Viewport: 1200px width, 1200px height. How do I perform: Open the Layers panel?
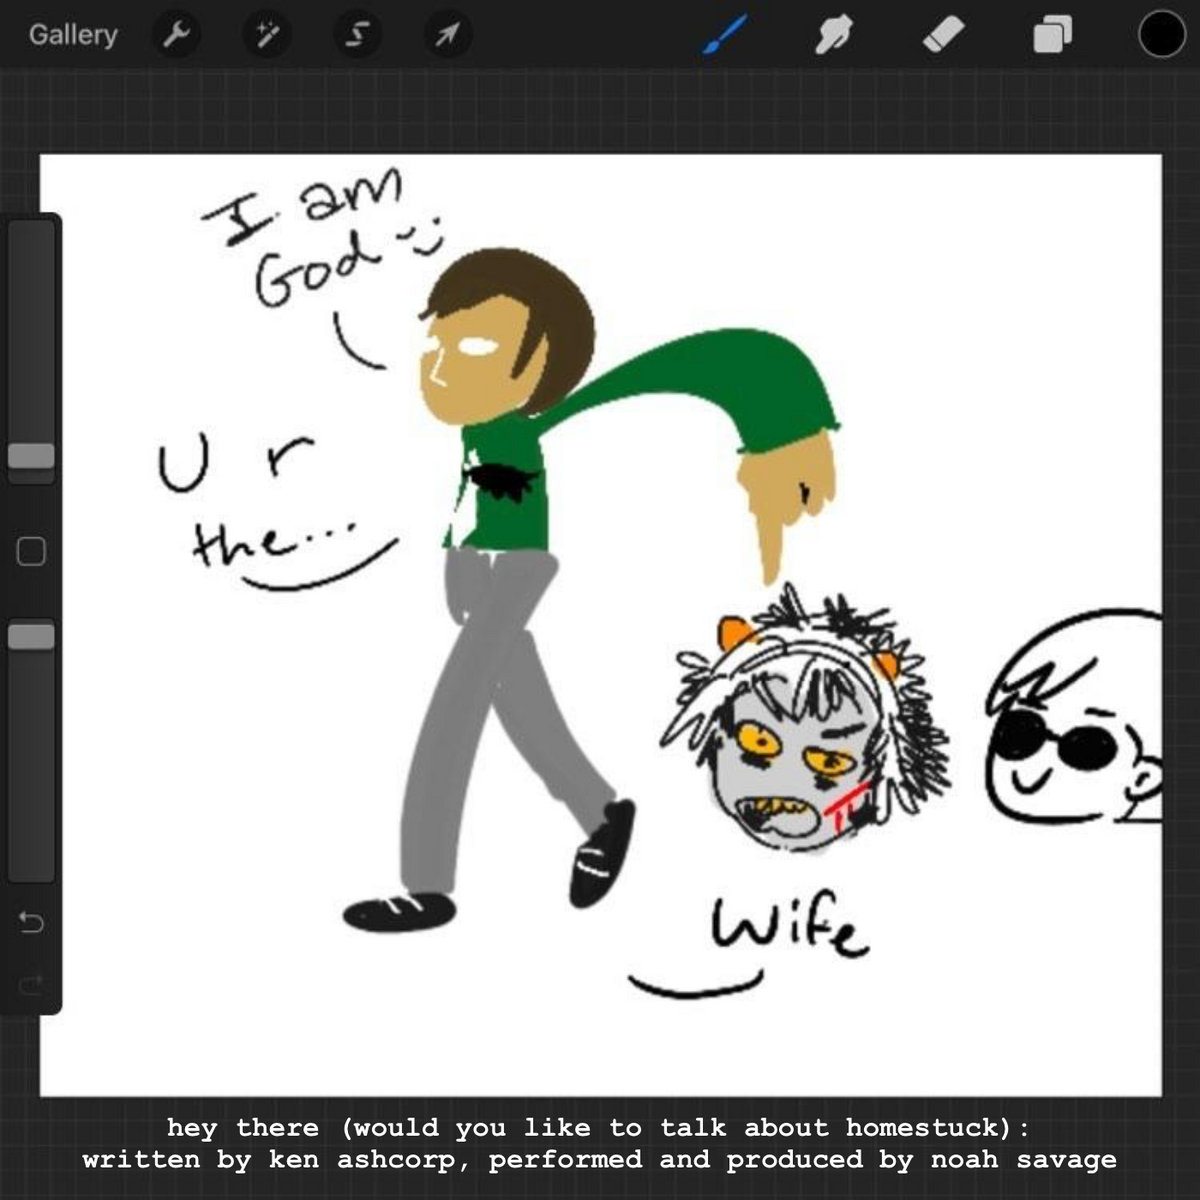pos(1052,36)
